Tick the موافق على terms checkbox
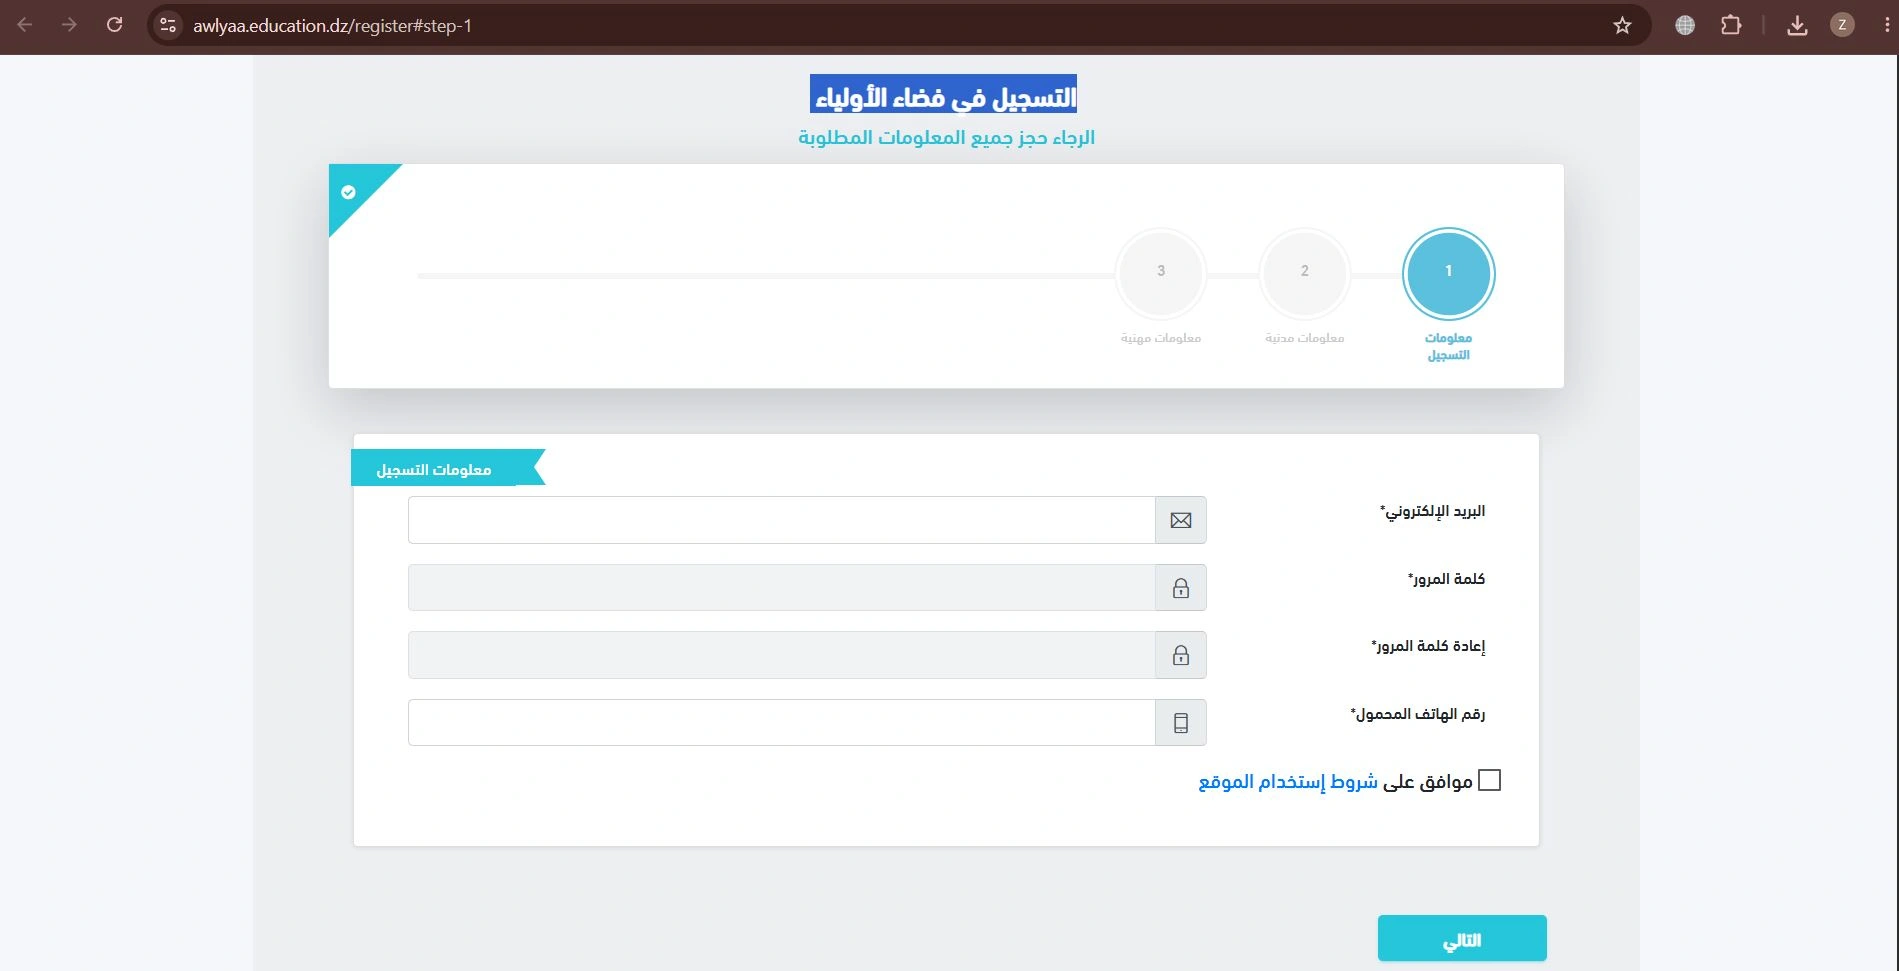 pos(1490,780)
